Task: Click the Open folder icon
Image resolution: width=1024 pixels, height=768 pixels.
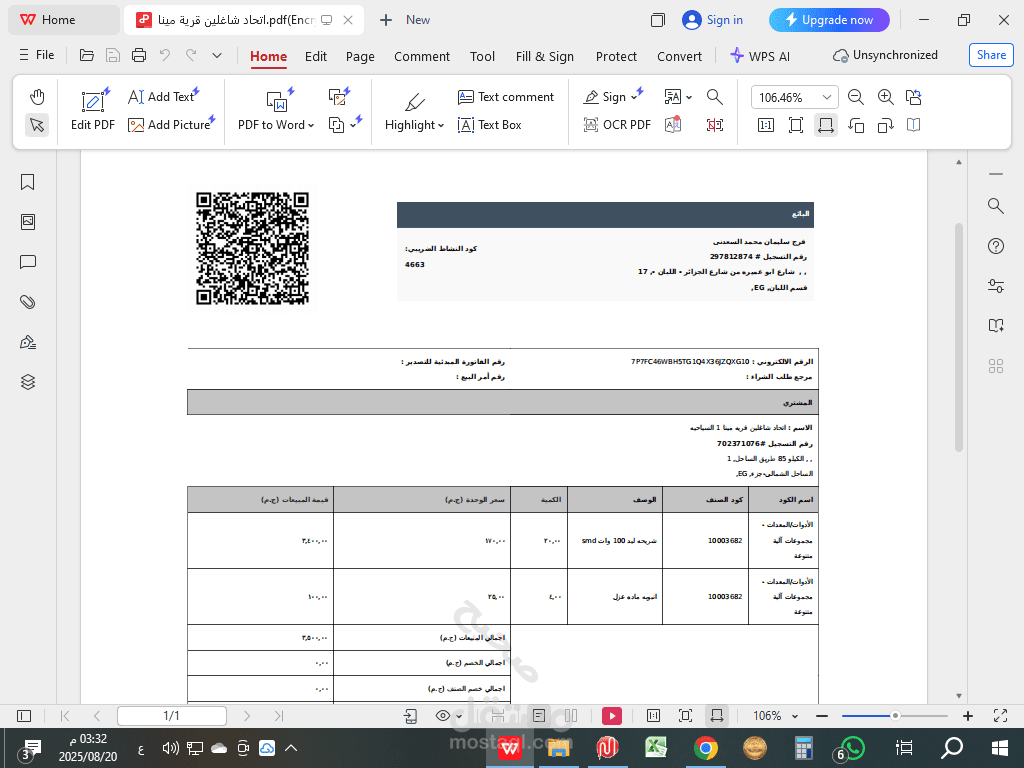Action: tap(86, 56)
